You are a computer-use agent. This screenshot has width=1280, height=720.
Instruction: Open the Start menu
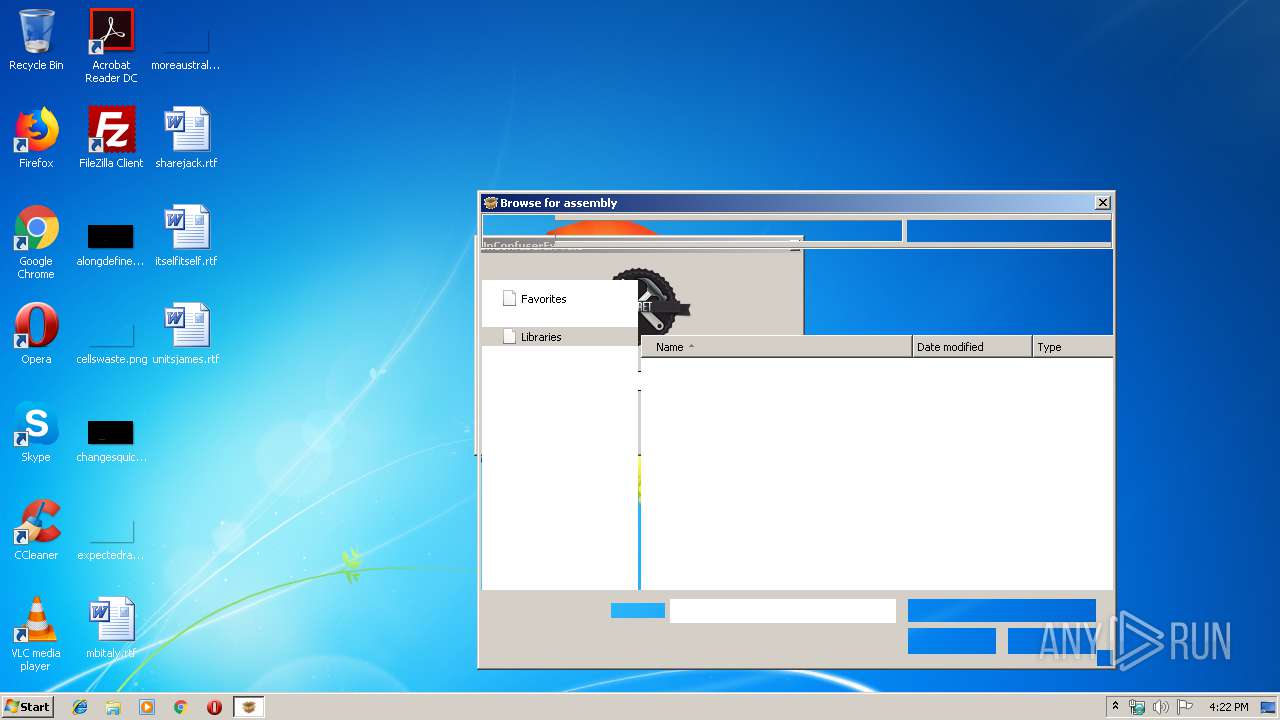tap(28, 707)
